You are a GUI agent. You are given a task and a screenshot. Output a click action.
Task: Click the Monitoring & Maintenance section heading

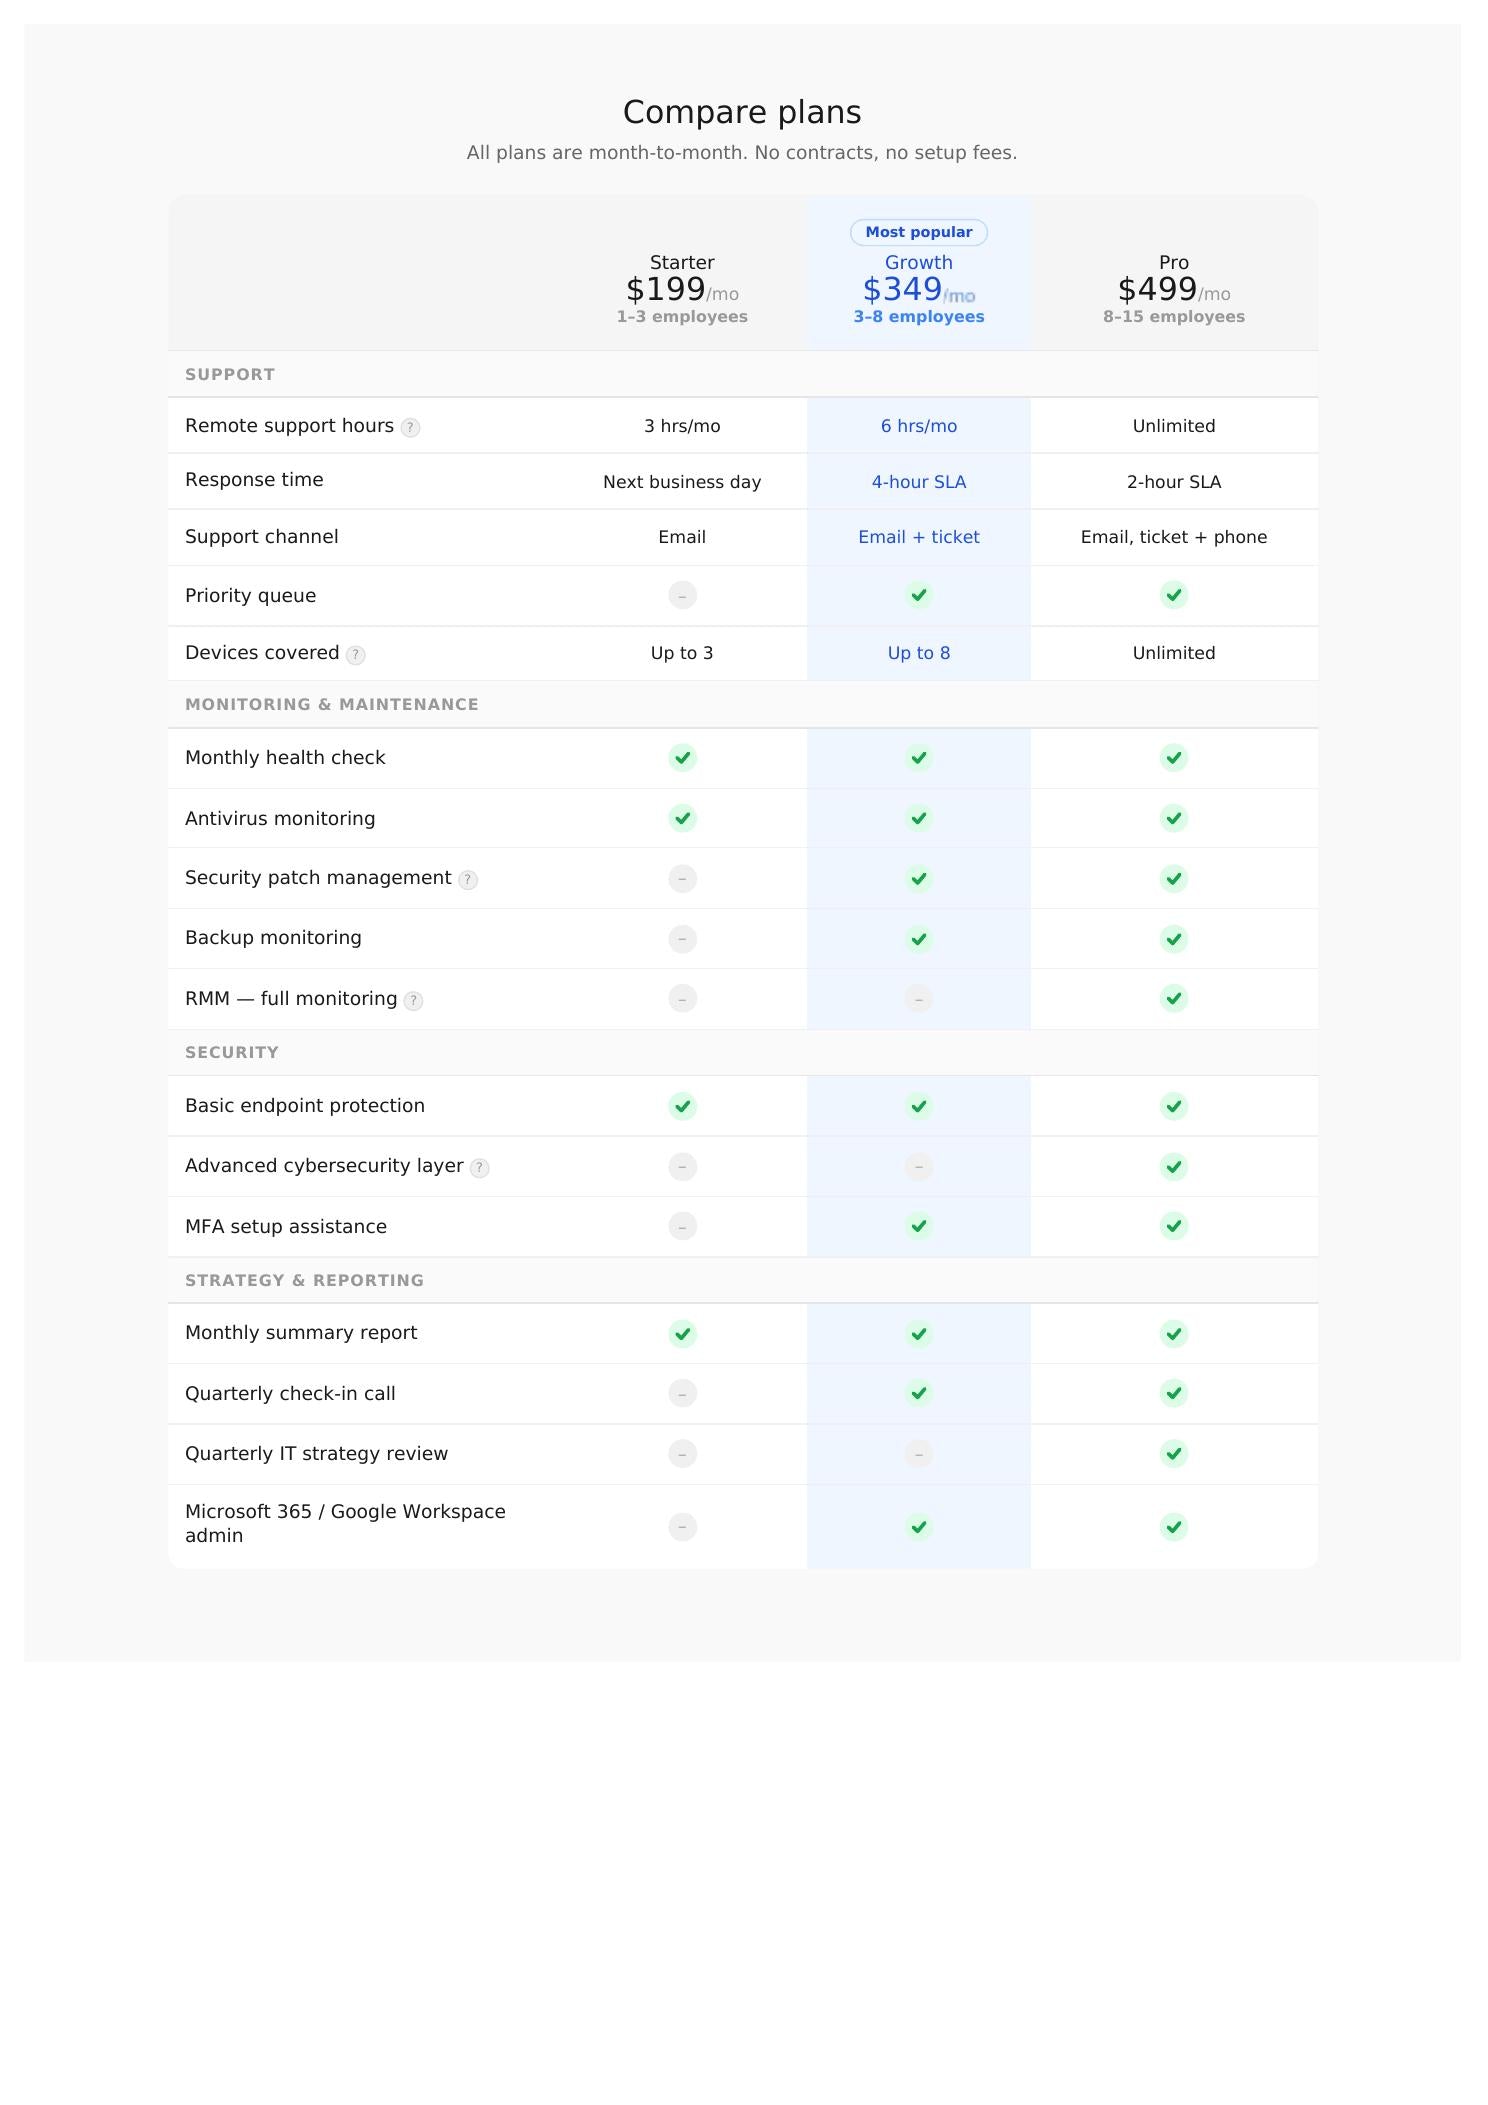332,705
